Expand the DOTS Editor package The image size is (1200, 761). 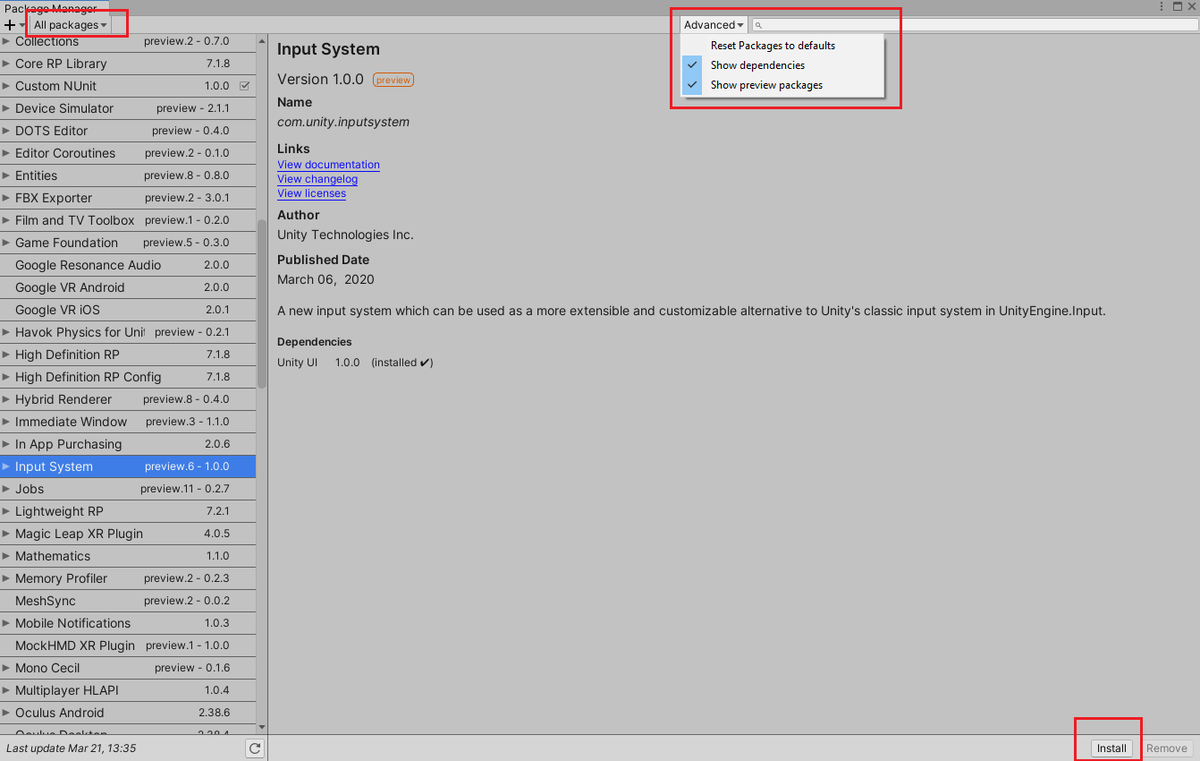[6, 130]
